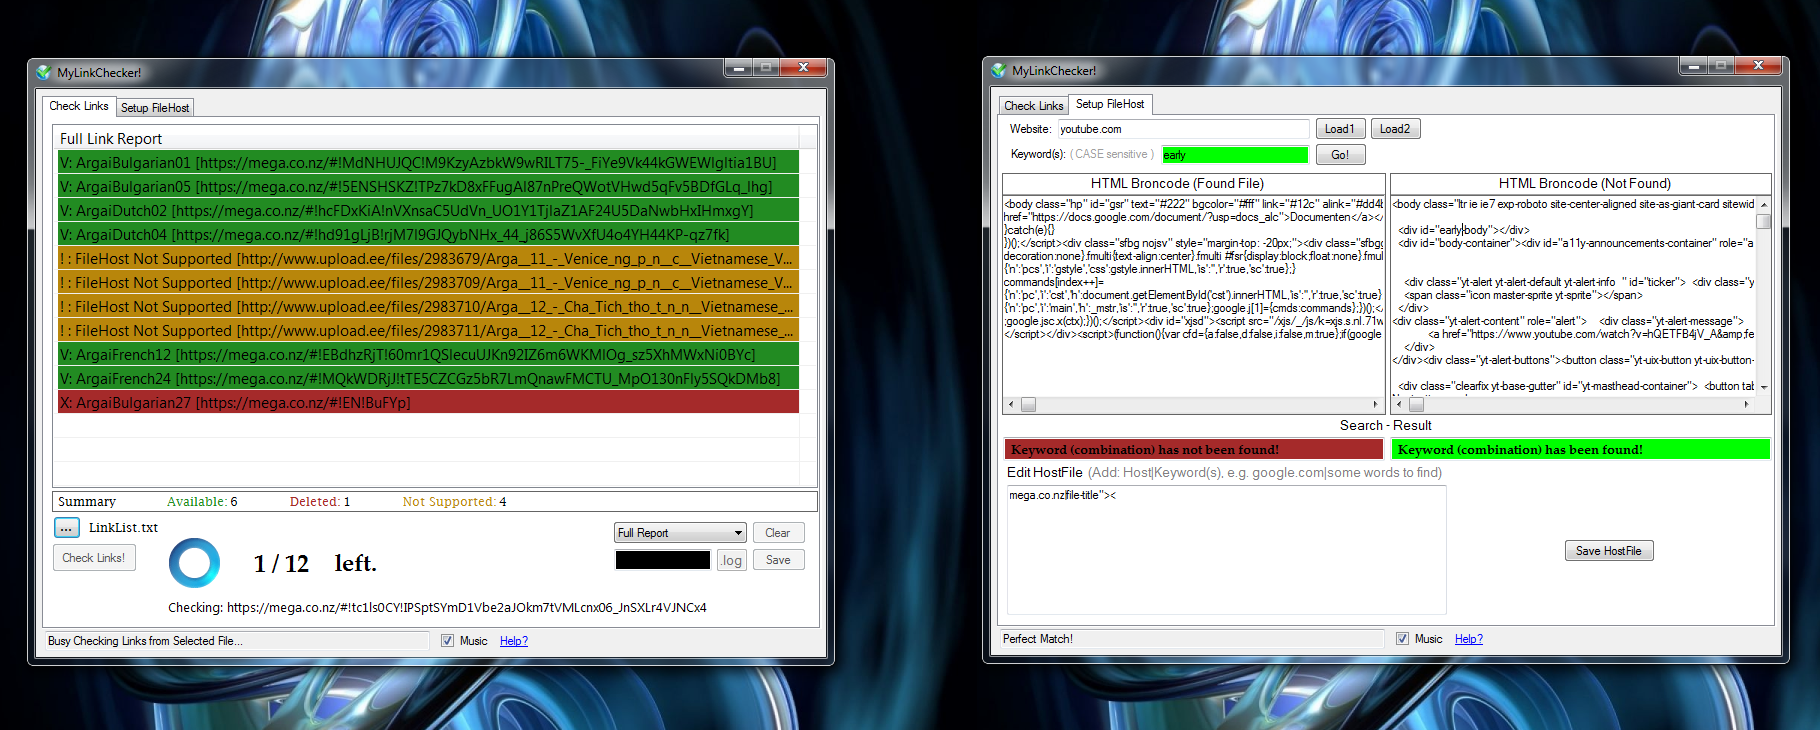Select the ArgaiBulgarian05 link row
Image resolution: width=1820 pixels, height=730 pixels.
point(428,186)
